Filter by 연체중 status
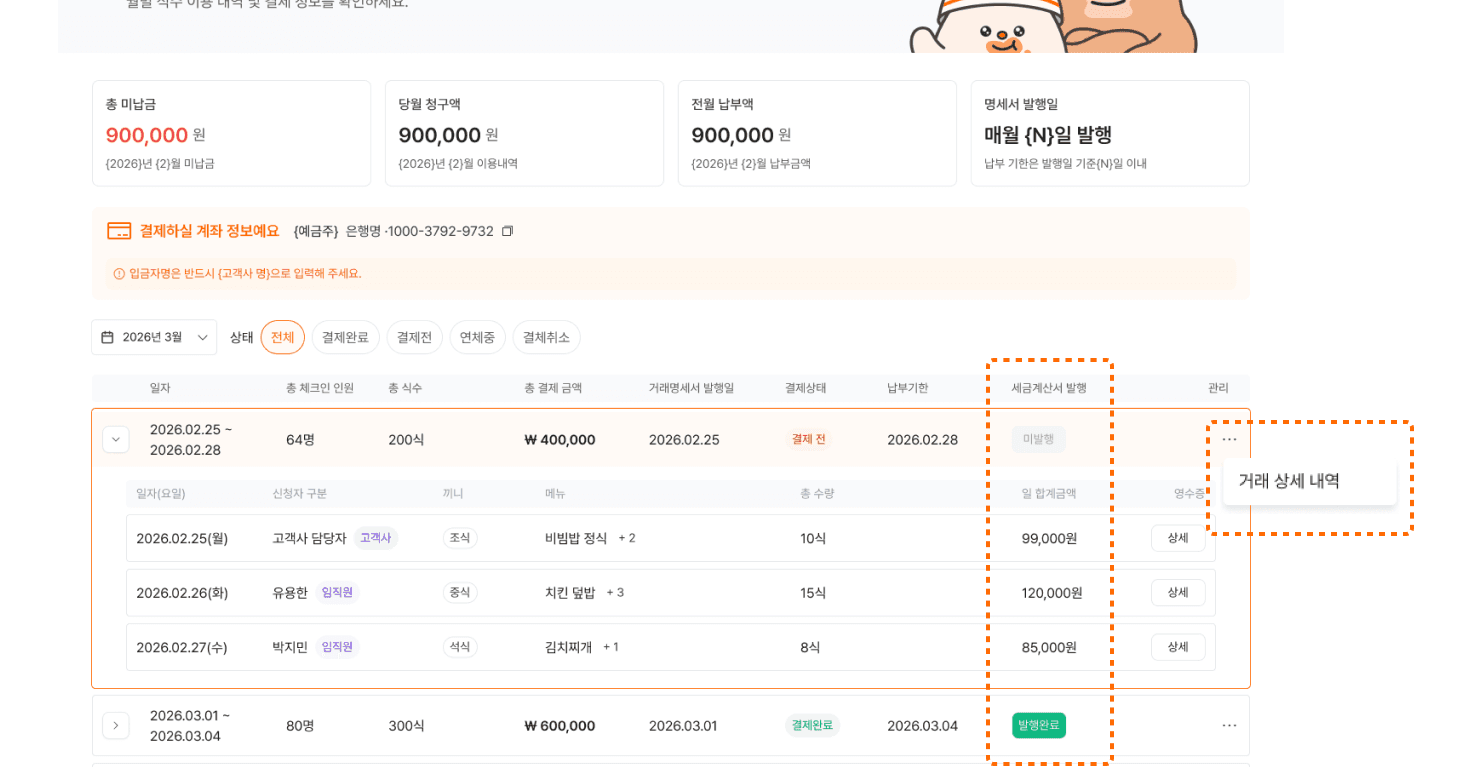 (477, 337)
